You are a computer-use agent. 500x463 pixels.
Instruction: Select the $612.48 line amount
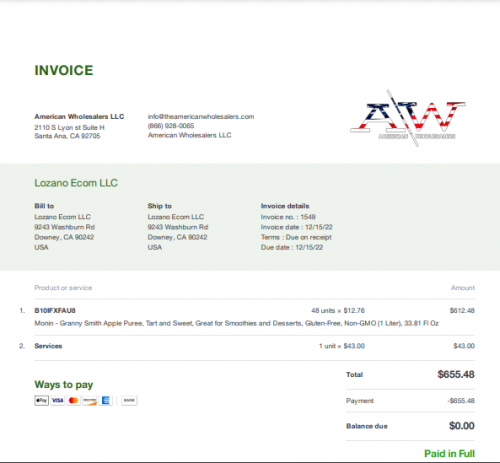[462, 311]
